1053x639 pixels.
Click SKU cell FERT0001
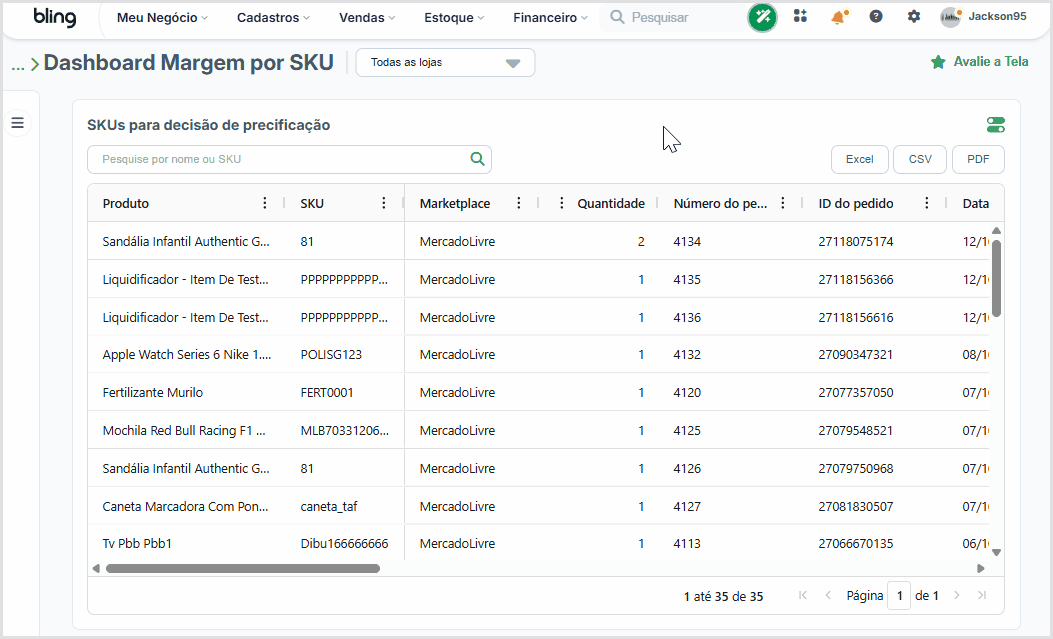(326, 393)
